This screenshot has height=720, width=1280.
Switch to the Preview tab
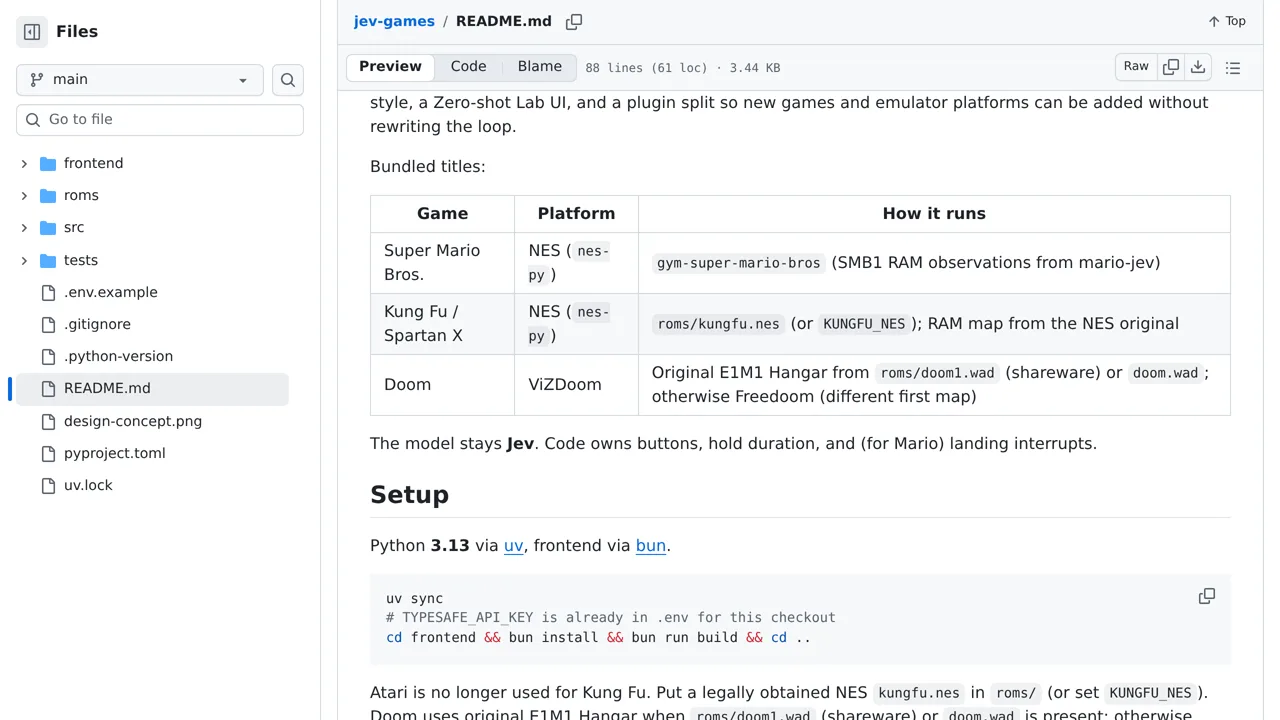[390, 67]
